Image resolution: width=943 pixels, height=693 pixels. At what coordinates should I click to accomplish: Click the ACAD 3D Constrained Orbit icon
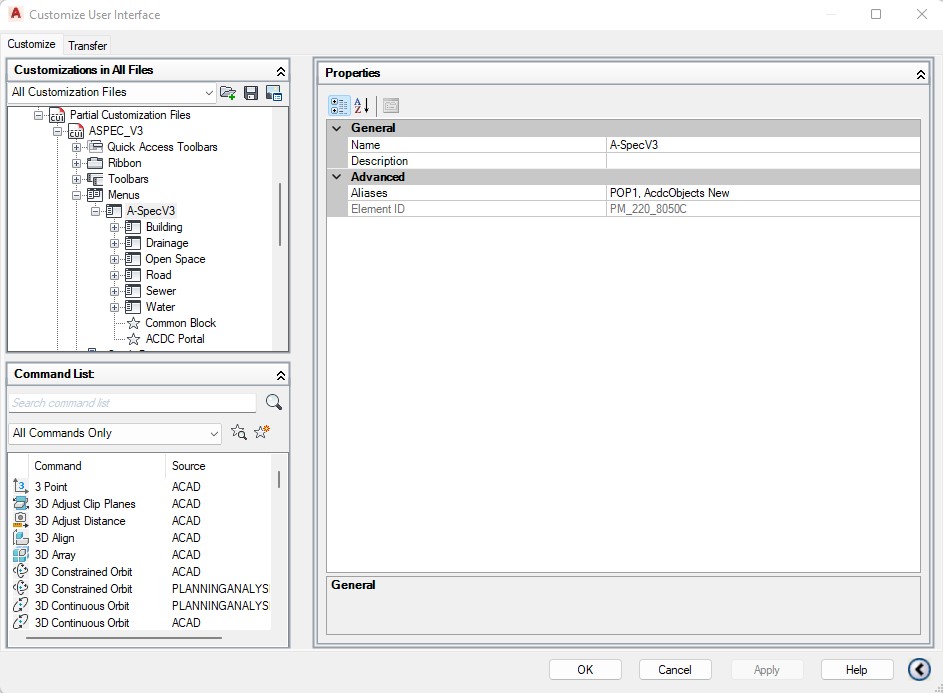(20, 571)
